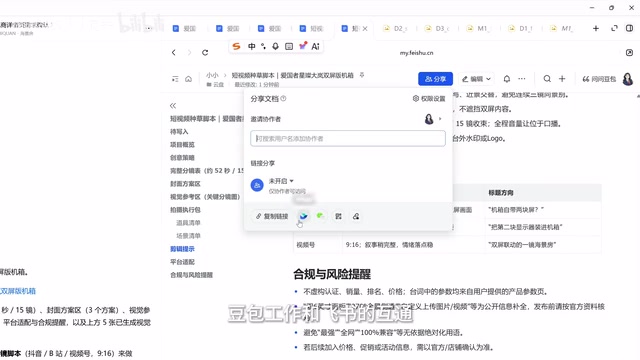640x360 pixels.
Task: Switch to the first 短视 tab
Action: [x=311, y=29]
